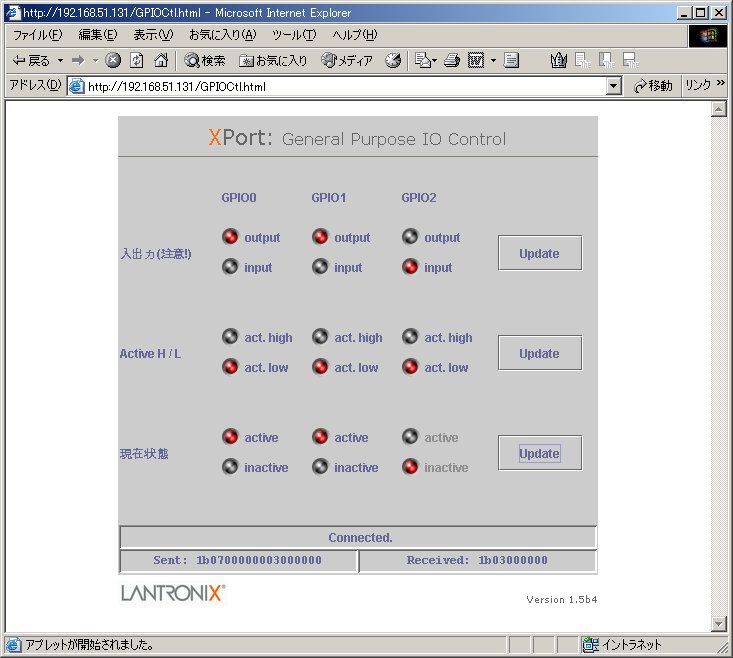The image size is (733, 658).
Task: Open the Edit button dropdown arrow
Action: coord(493,61)
